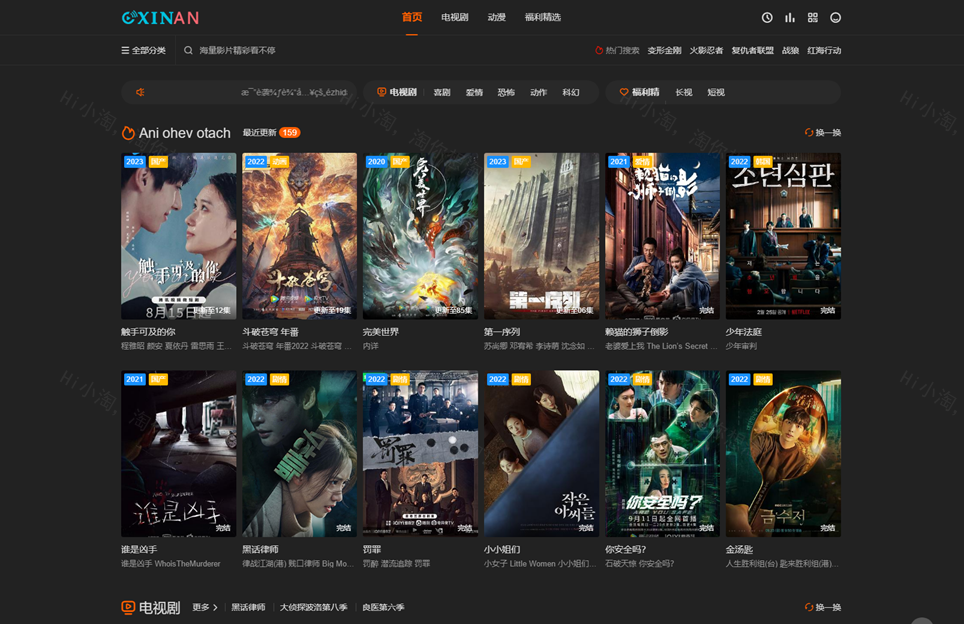This screenshot has width=964, height=624.
Task: Open watch history clock icon
Action: pos(767,18)
